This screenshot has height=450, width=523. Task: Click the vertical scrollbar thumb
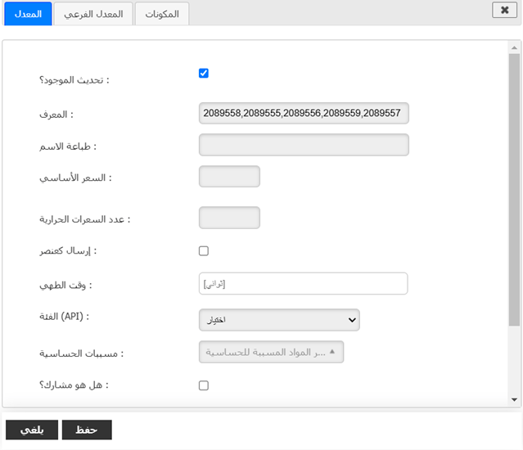pyautogui.click(x=514, y=190)
